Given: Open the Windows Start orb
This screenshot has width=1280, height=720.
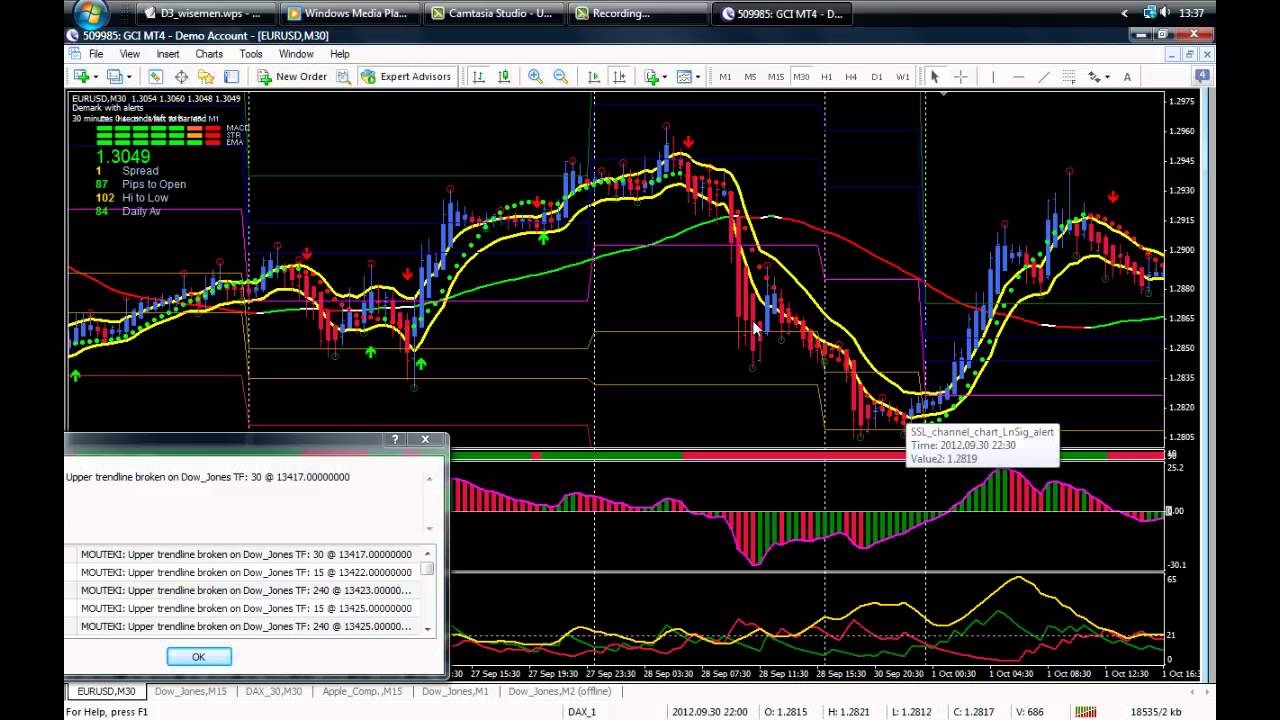Looking at the screenshot, I should coord(89,14).
